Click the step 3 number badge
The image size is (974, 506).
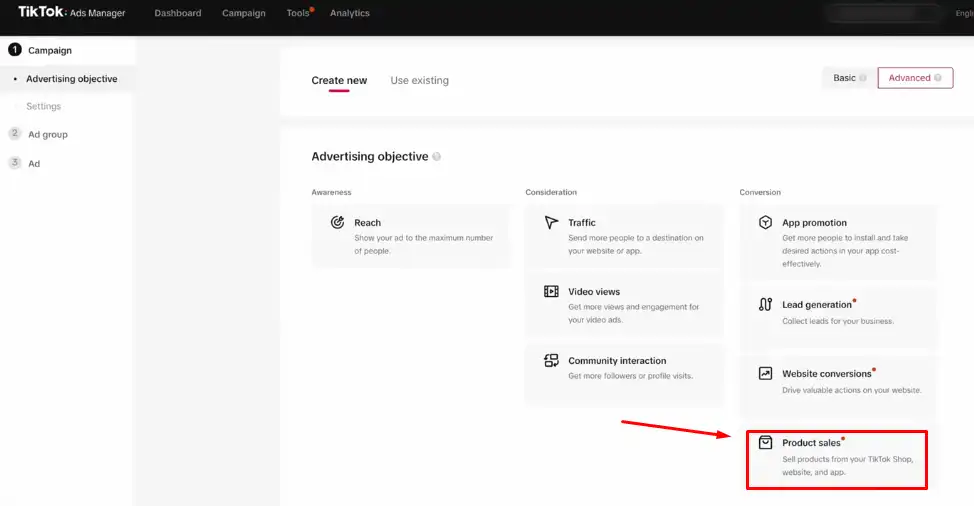tap(15, 163)
